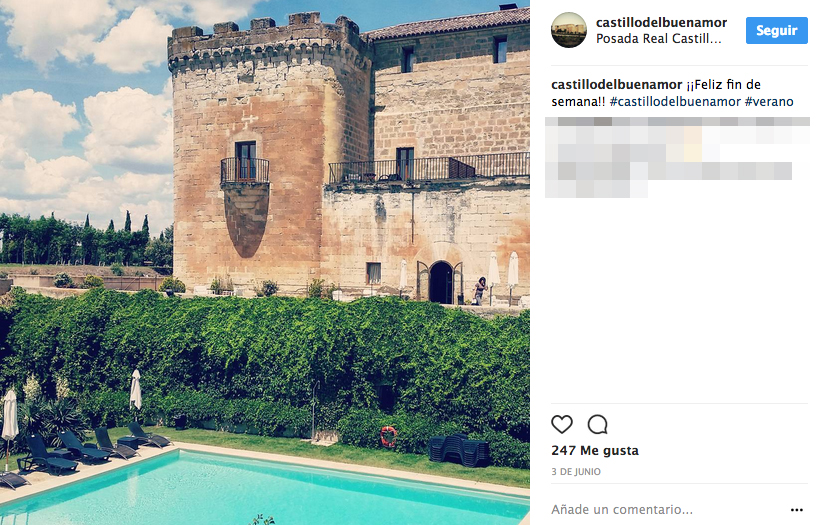Click the orange lifebuoy by the pool
The height and width of the screenshot is (525, 825).
click(388, 437)
